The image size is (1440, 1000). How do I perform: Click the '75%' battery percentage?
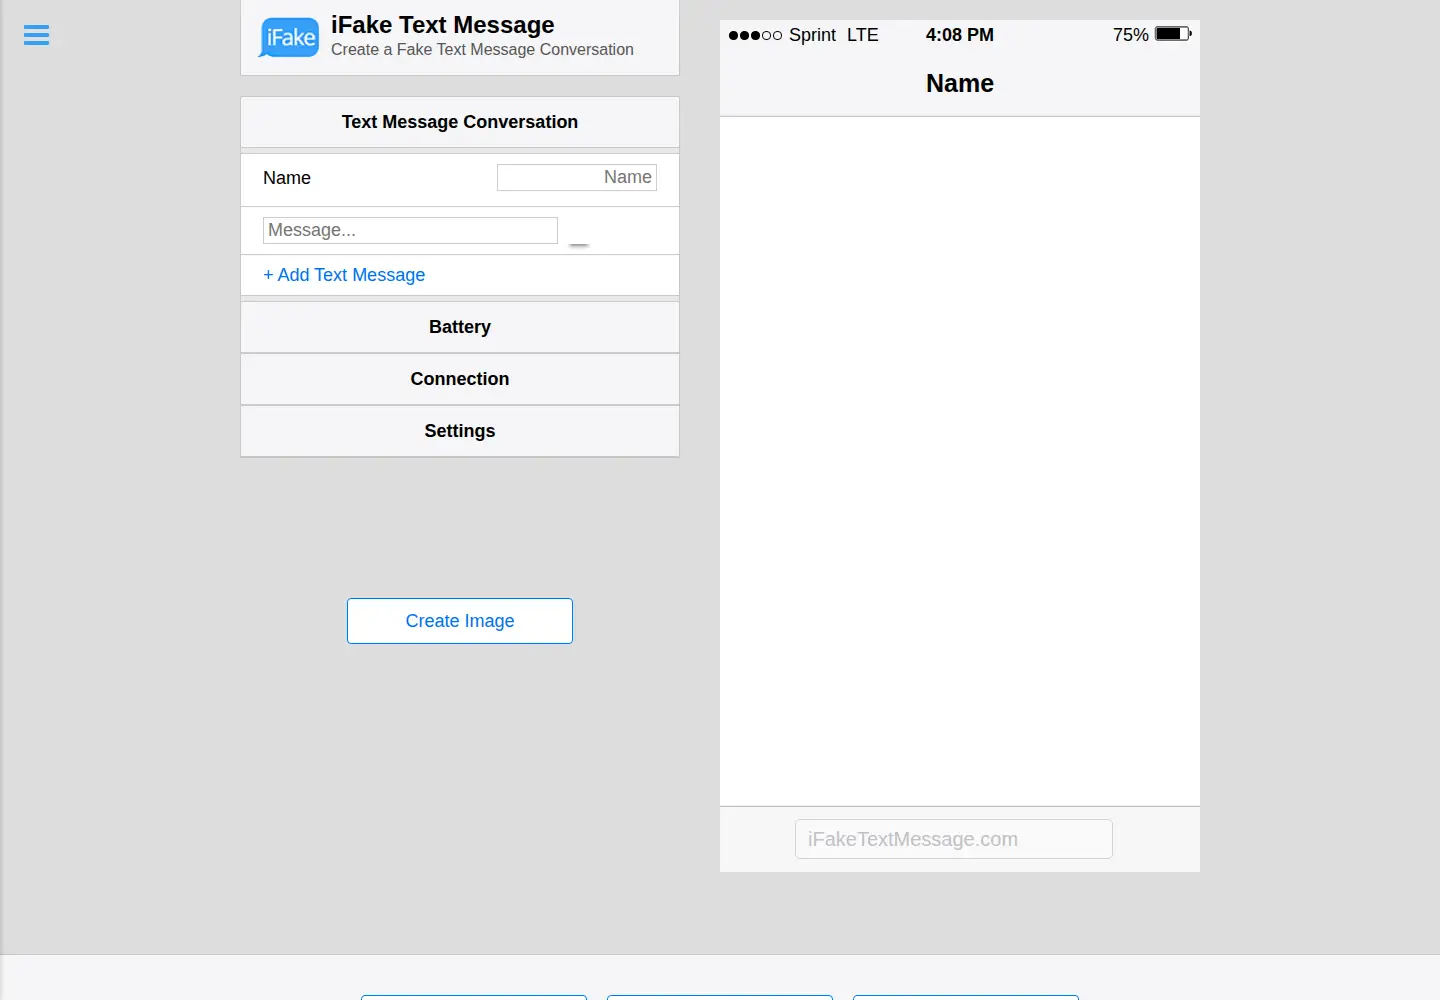point(1131,35)
